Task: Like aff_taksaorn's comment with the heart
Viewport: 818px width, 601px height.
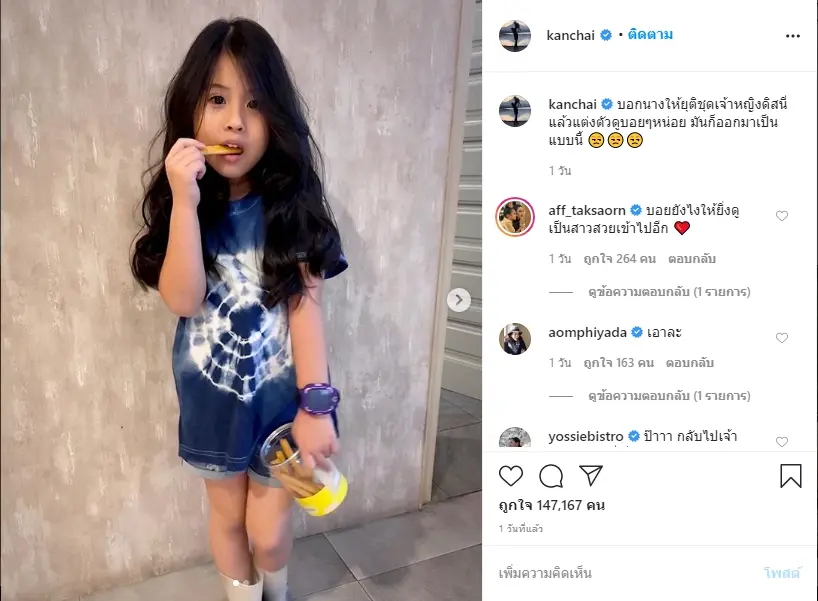Action: (x=781, y=216)
